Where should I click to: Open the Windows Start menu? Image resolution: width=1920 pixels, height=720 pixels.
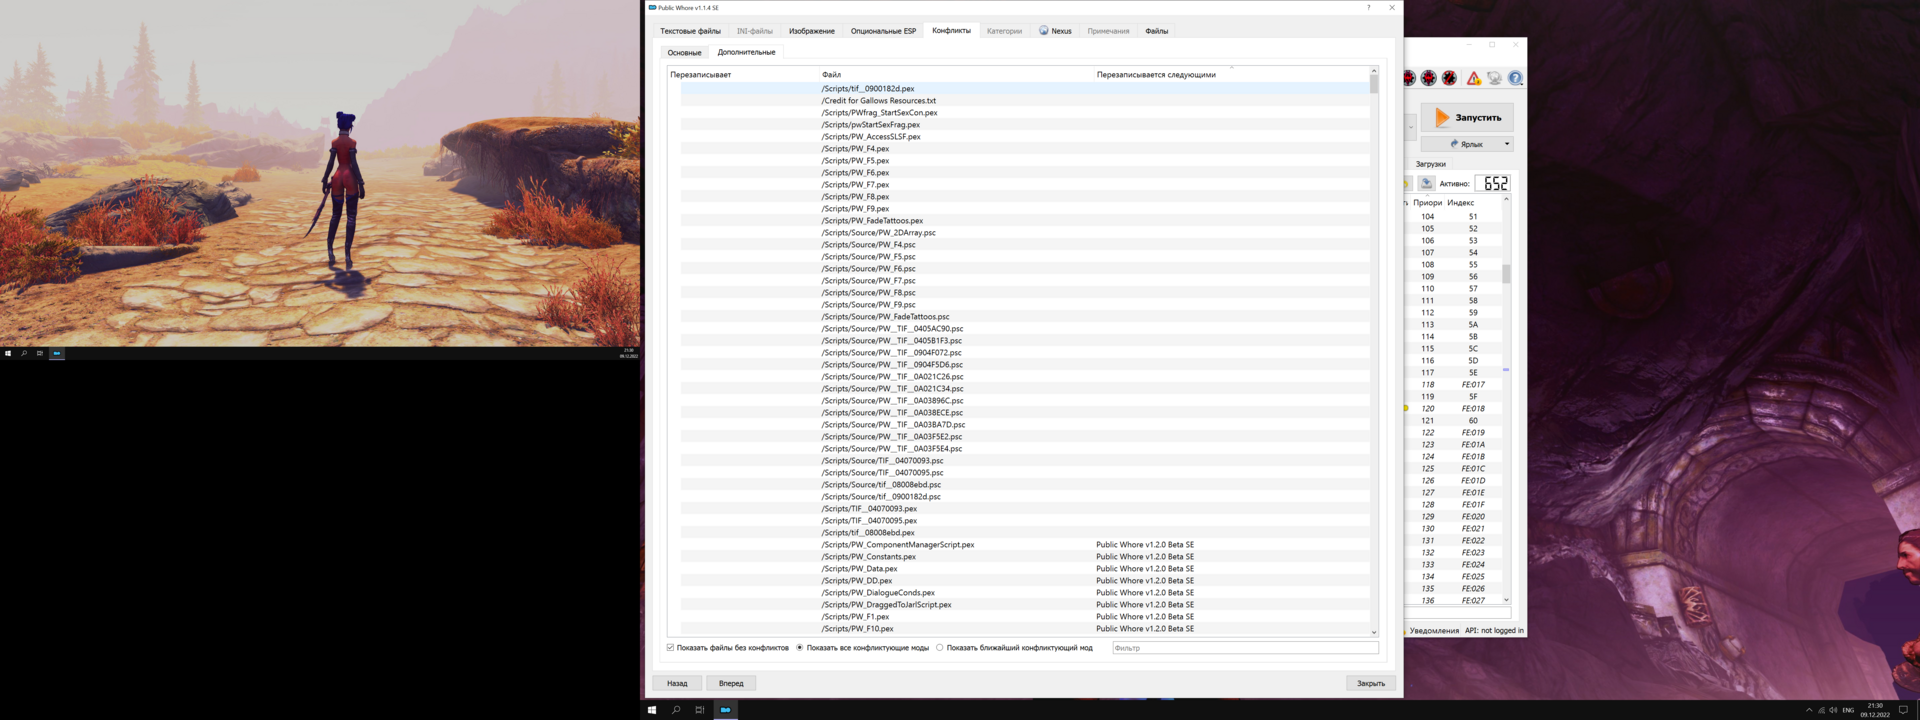652,710
